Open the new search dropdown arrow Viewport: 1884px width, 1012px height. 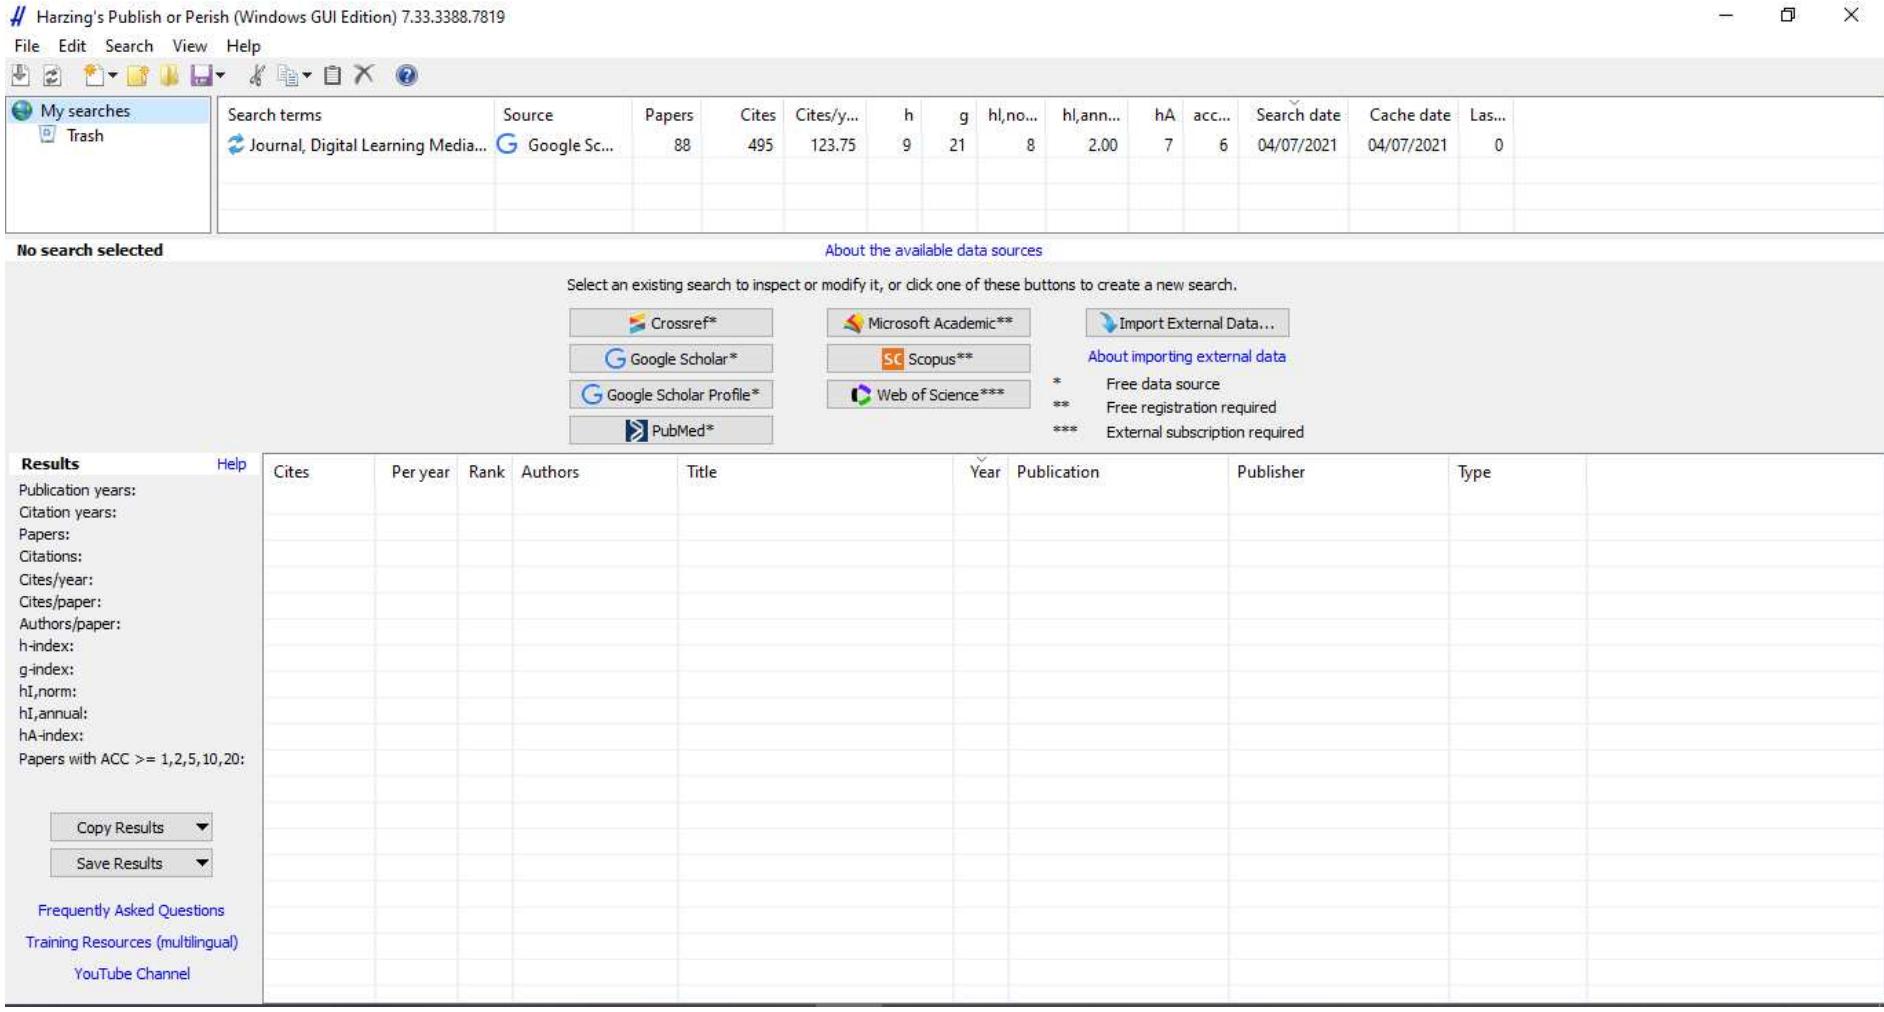click(112, 75)
